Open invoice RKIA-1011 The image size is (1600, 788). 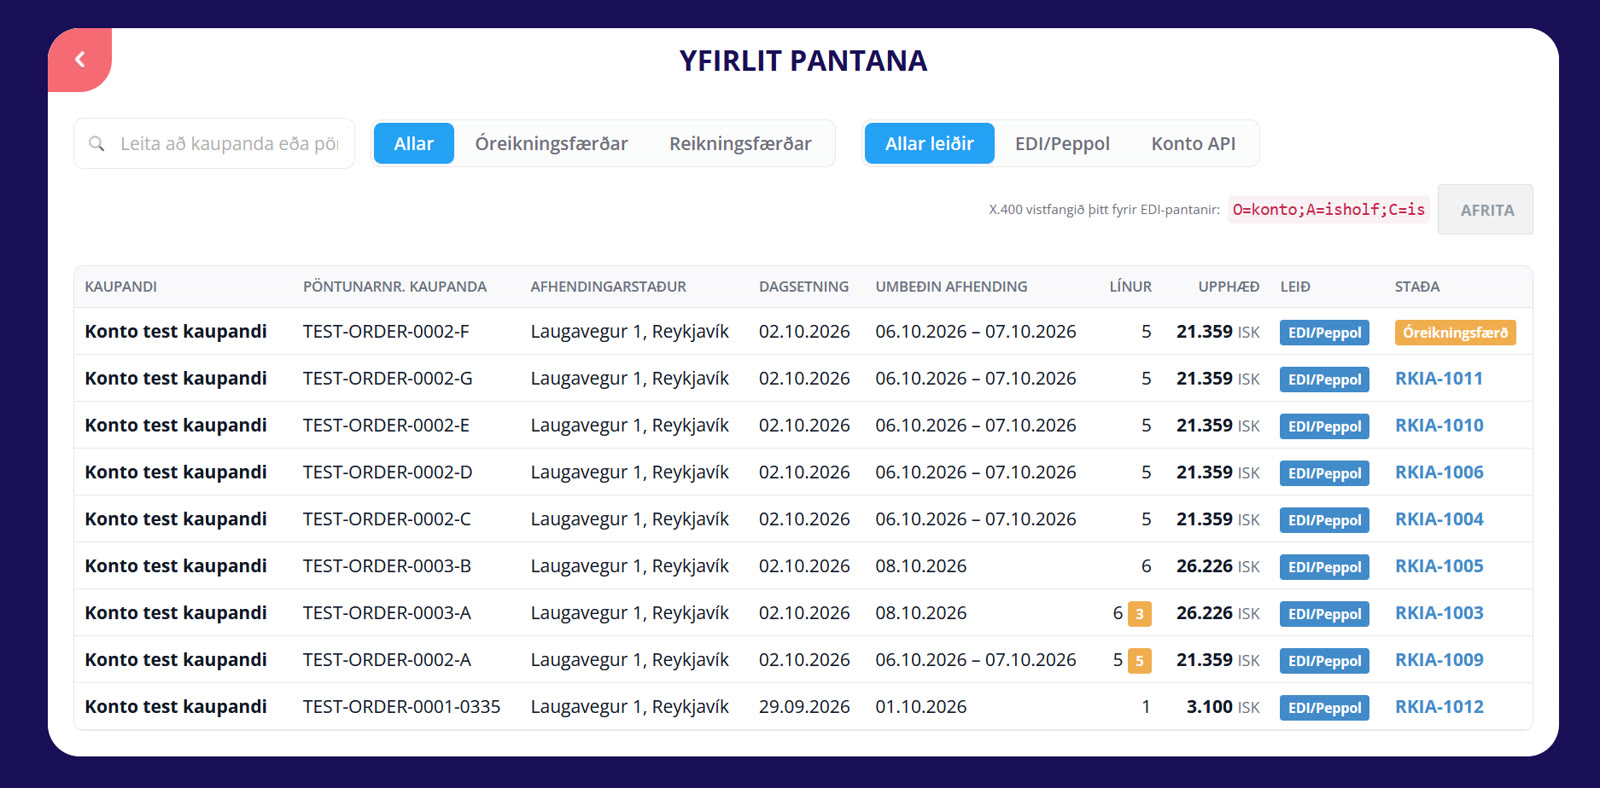[x=1438, y=379]
